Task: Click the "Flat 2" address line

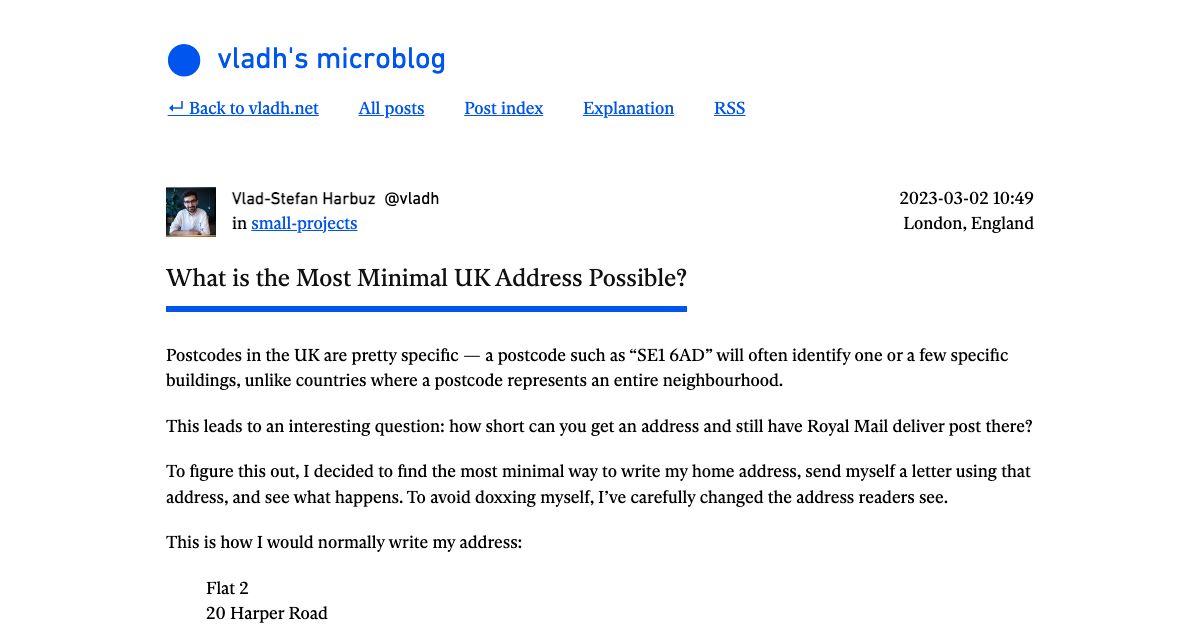Action: tap(228, 588)
